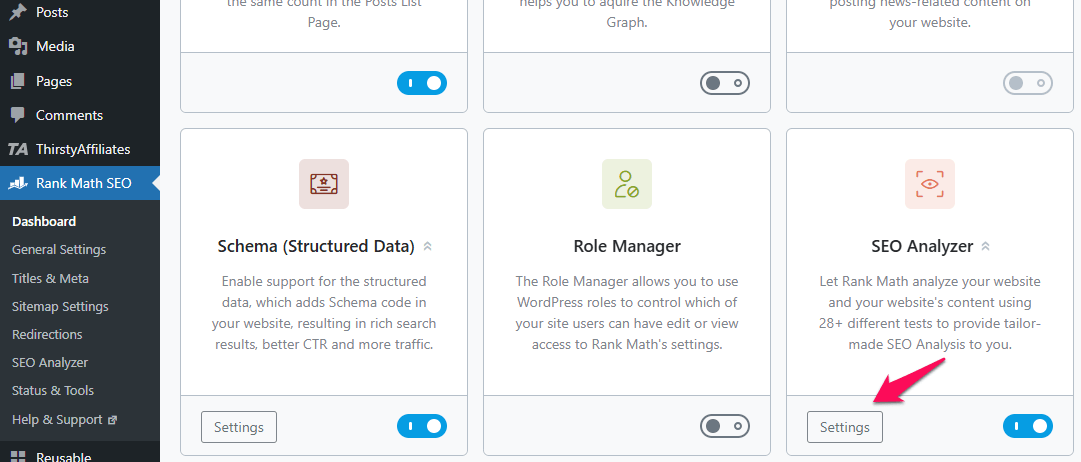The width and height of the screenshot is (1081, 462).
Task: Click the Reusable blocks icon
Action: [x=18, y=456]
